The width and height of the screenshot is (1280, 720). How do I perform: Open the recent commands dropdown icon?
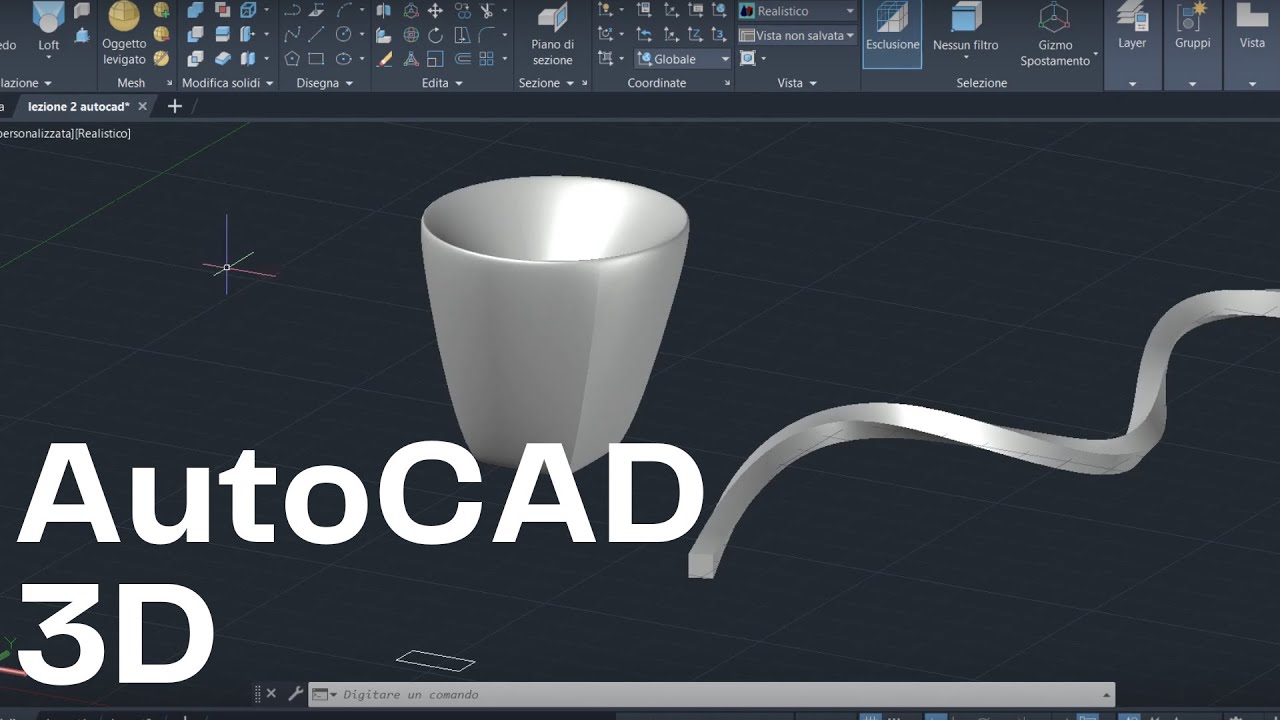pos(324,694)
